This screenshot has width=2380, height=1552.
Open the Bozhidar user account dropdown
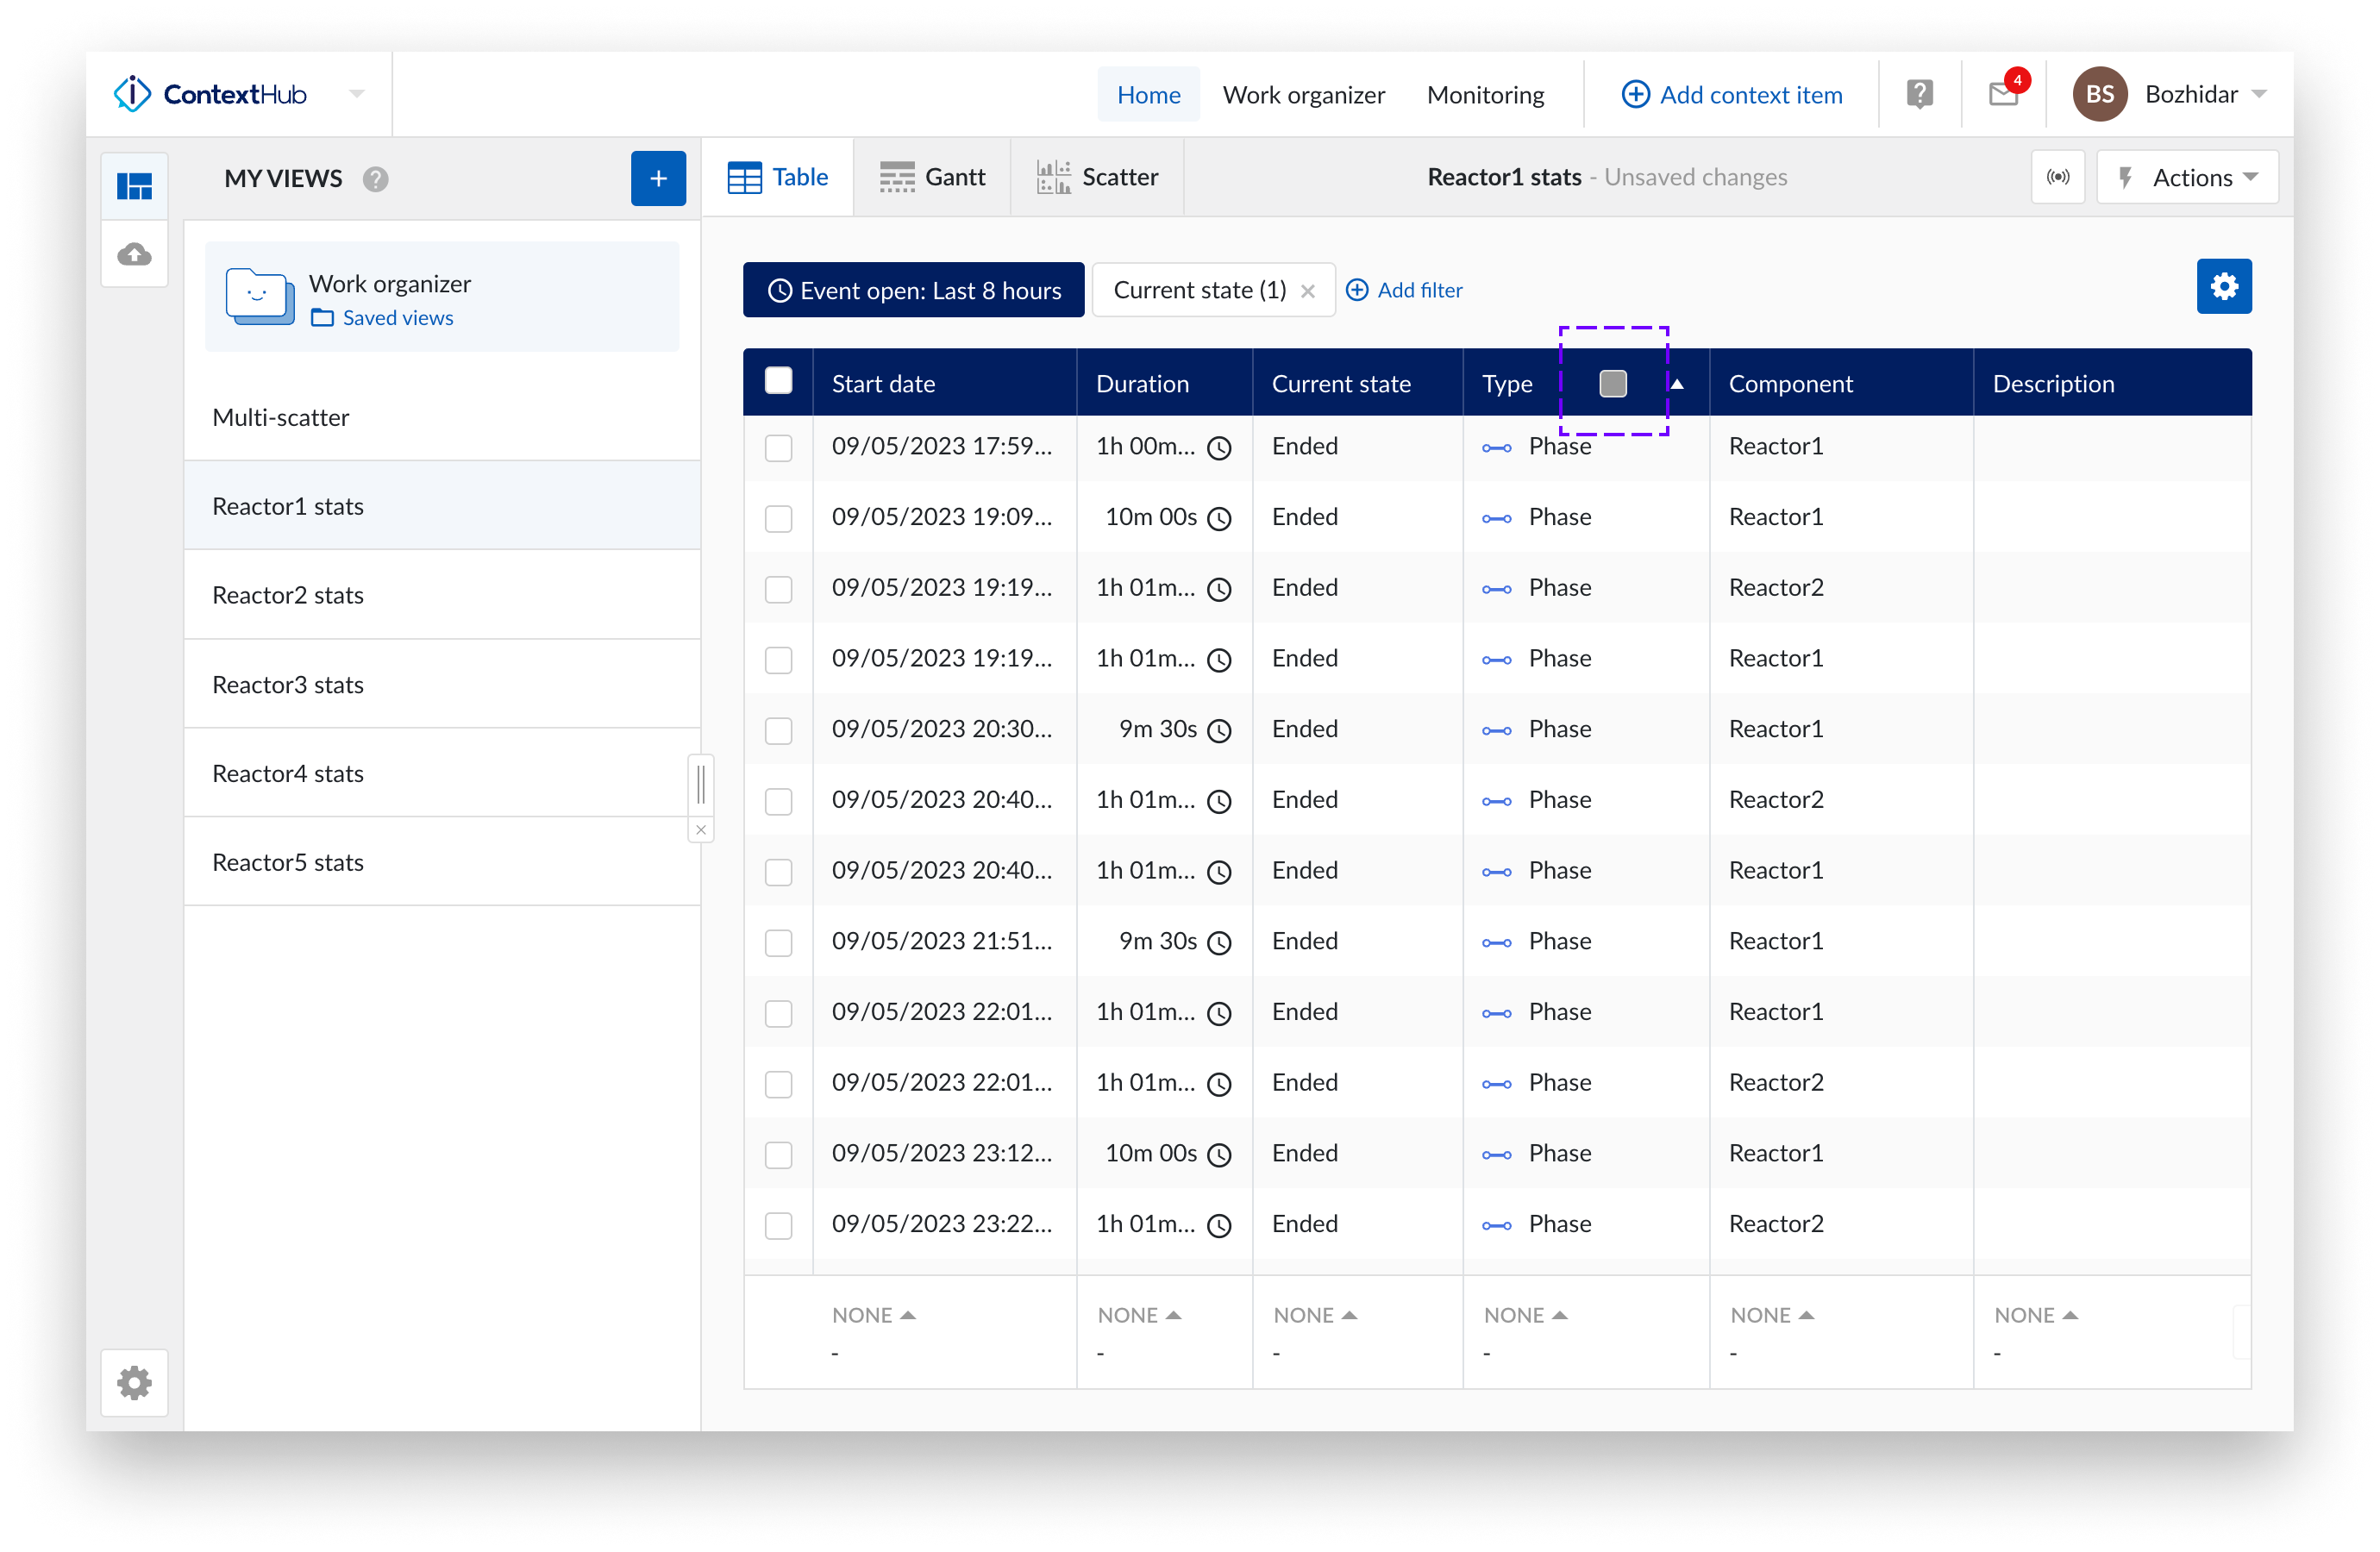[2199, 93]
